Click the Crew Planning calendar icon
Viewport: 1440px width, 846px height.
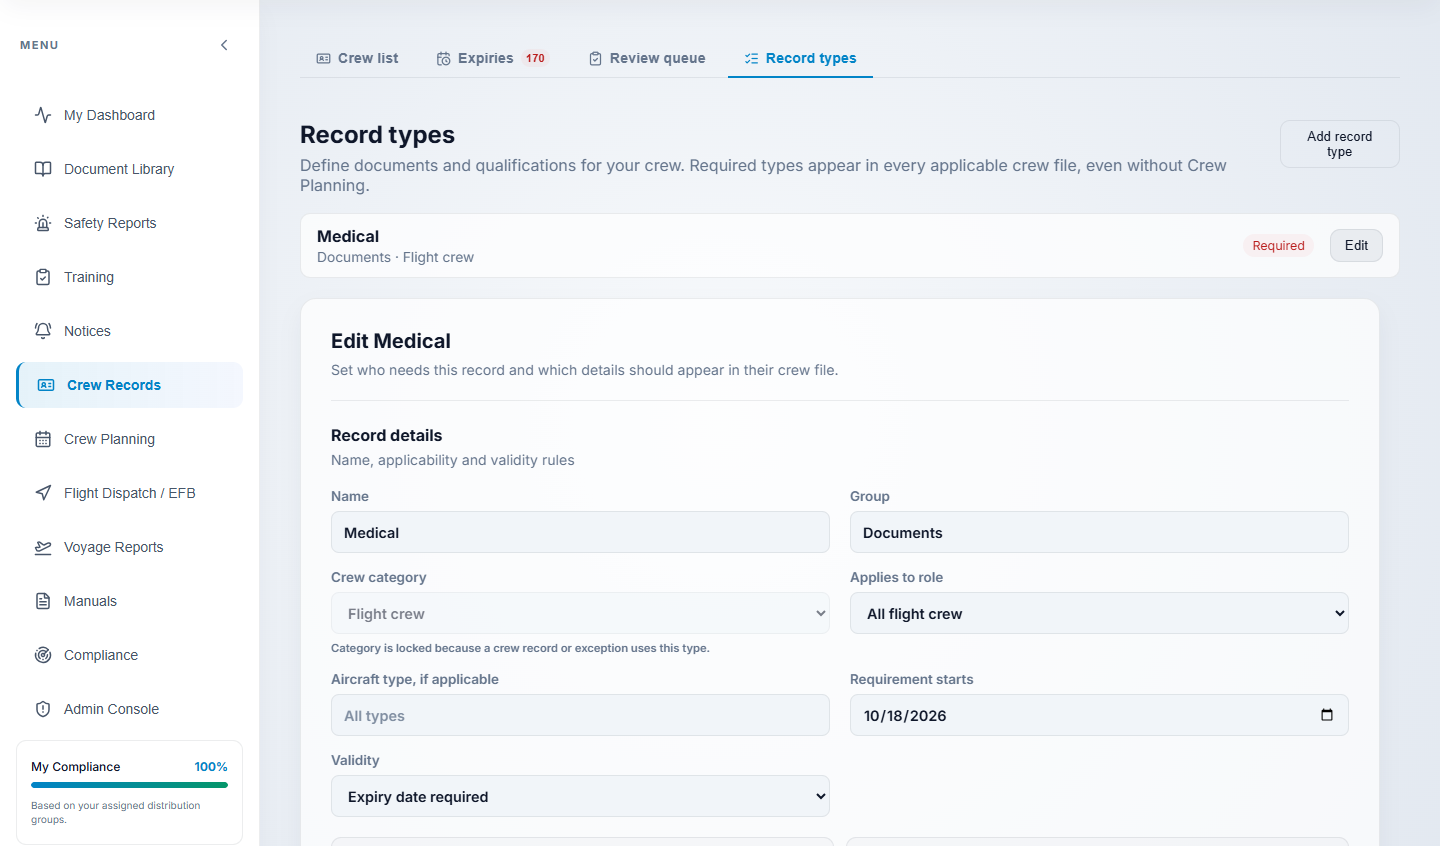43,439
